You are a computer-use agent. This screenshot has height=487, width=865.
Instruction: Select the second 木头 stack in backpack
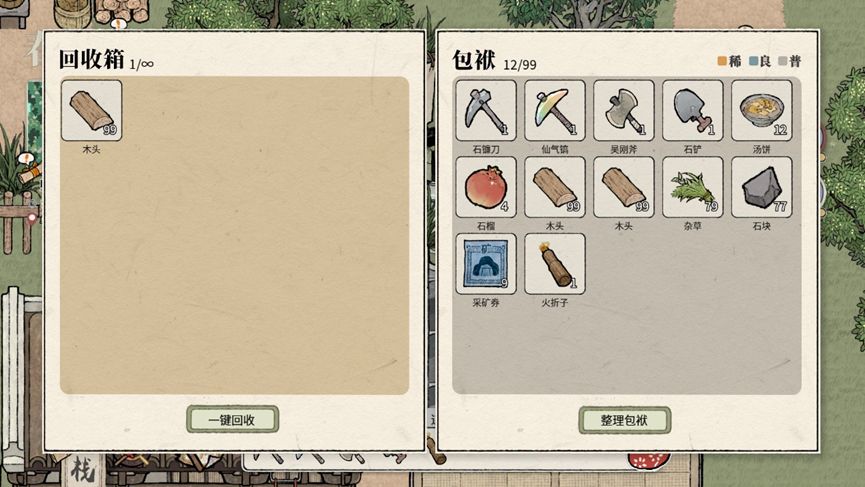(624, 187)
